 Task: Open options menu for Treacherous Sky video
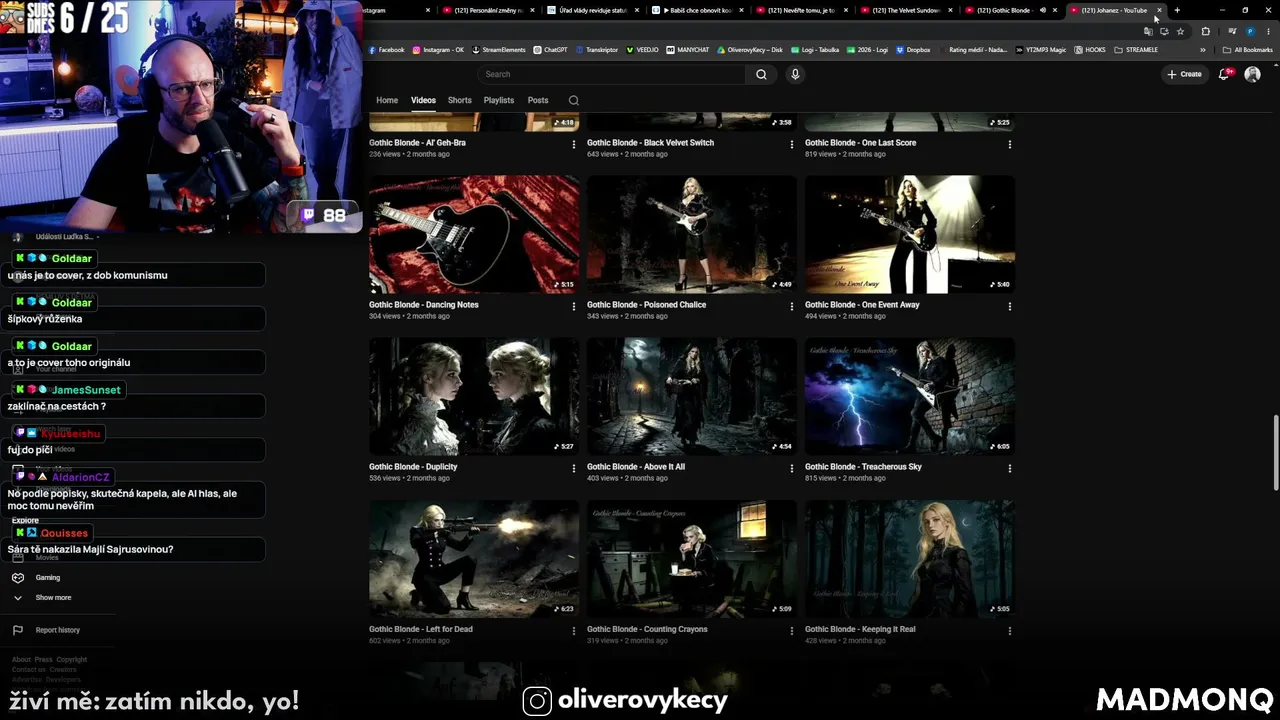(1010, 468)
